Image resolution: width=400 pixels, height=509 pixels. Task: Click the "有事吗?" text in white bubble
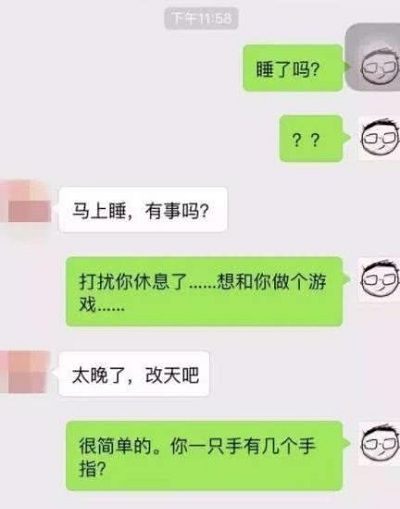(x=177, y=211)
